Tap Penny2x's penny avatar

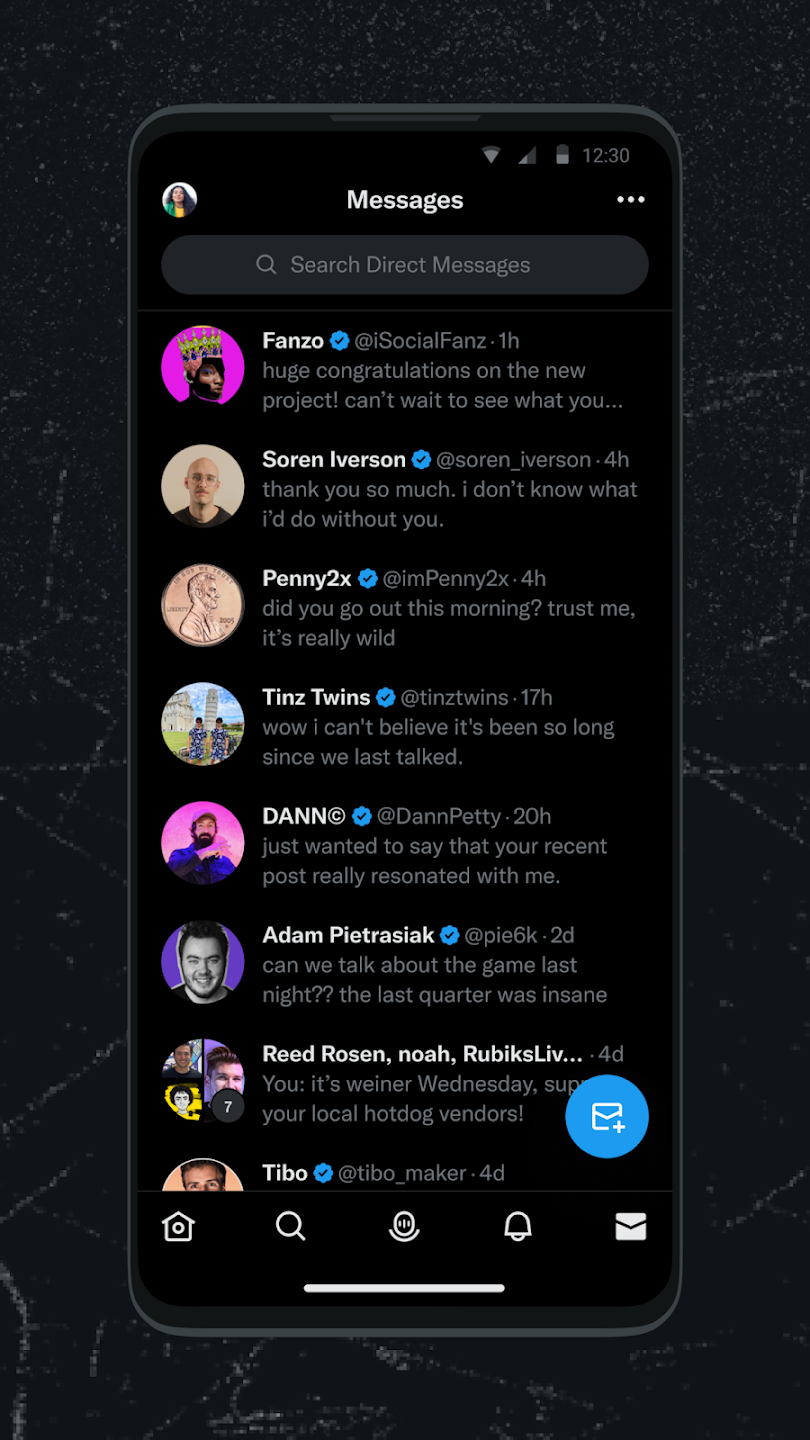pos(203,604)
